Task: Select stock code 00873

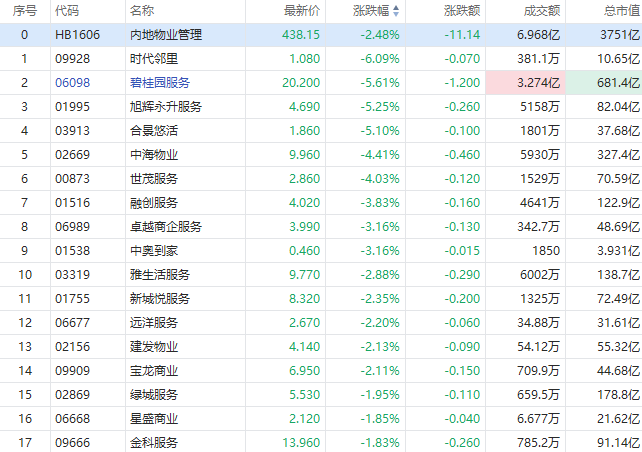Action: click(x=72, y=179)
